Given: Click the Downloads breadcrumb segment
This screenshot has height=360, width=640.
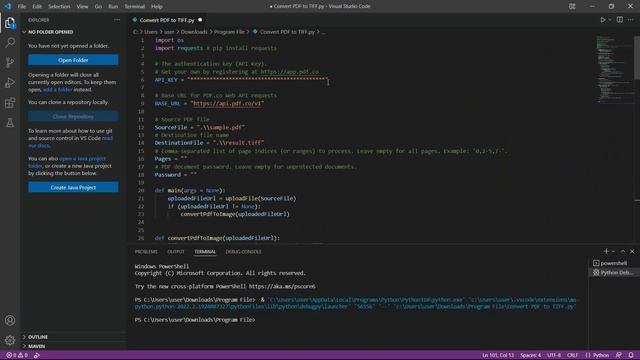Looking at the screenshot, I should 194,32.
